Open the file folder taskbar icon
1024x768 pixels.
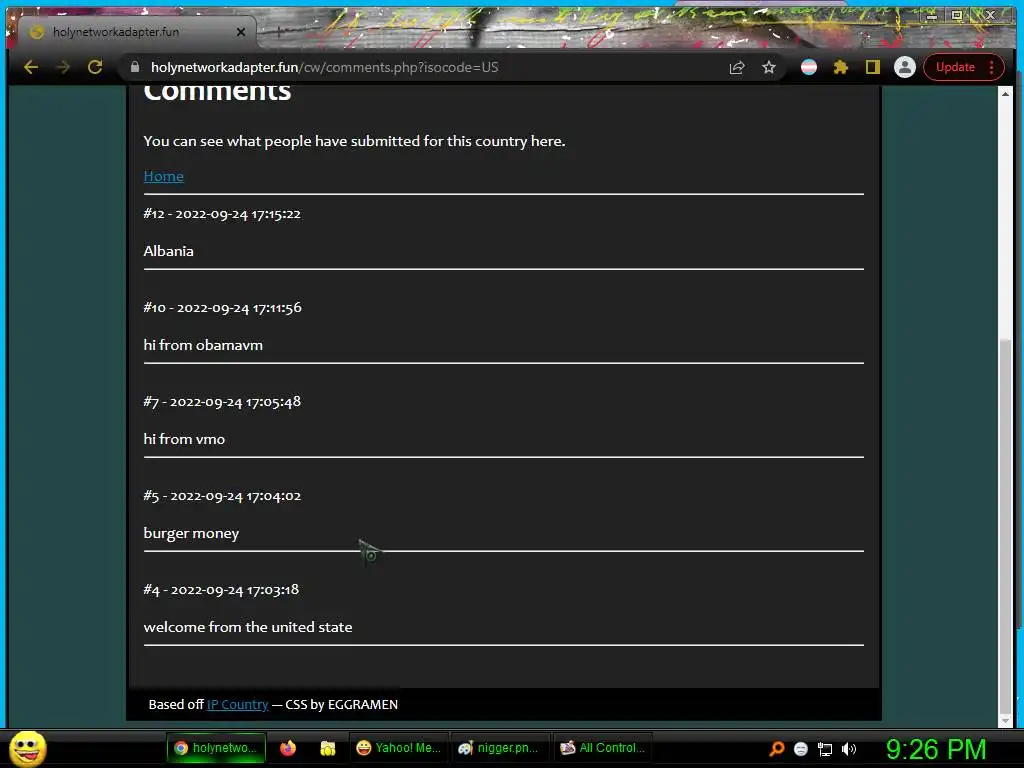pyautogui.click(x=328, y=748)
